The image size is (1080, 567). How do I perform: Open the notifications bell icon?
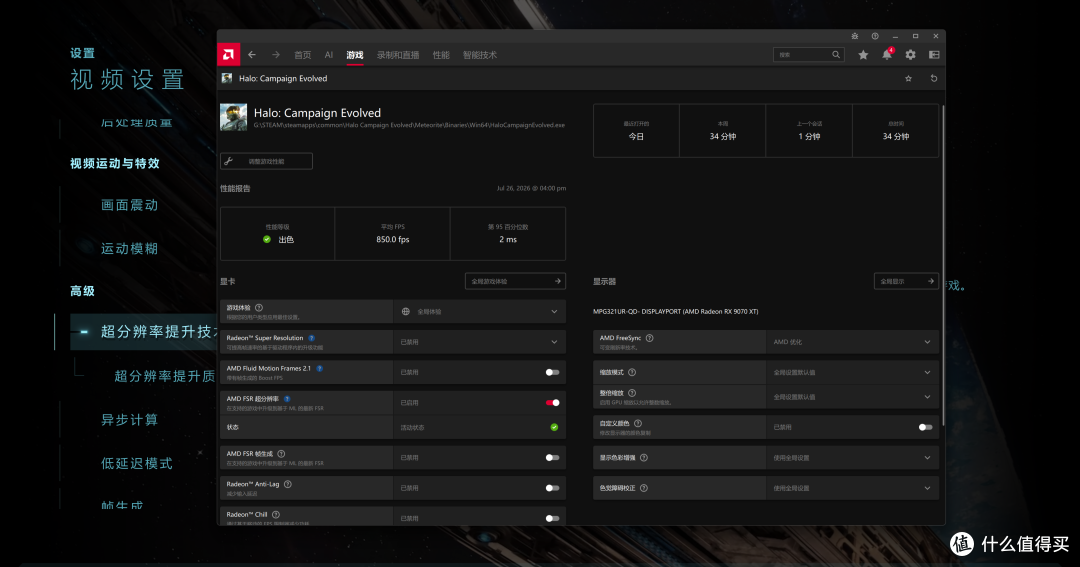(x=887, y=54)
